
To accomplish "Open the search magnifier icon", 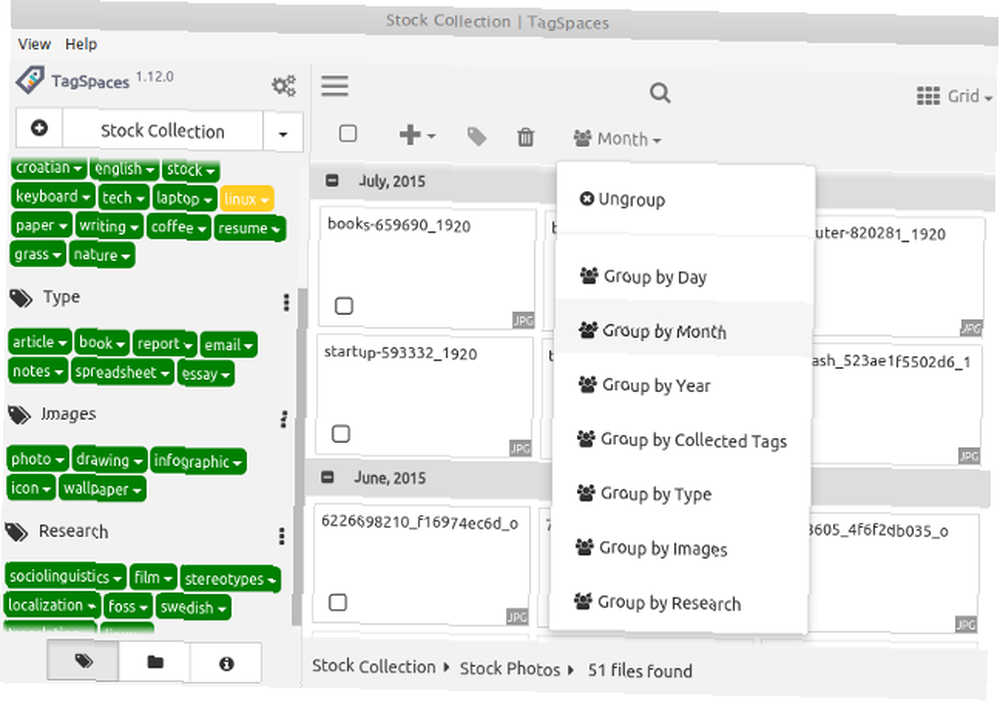I will click(660, 94).
